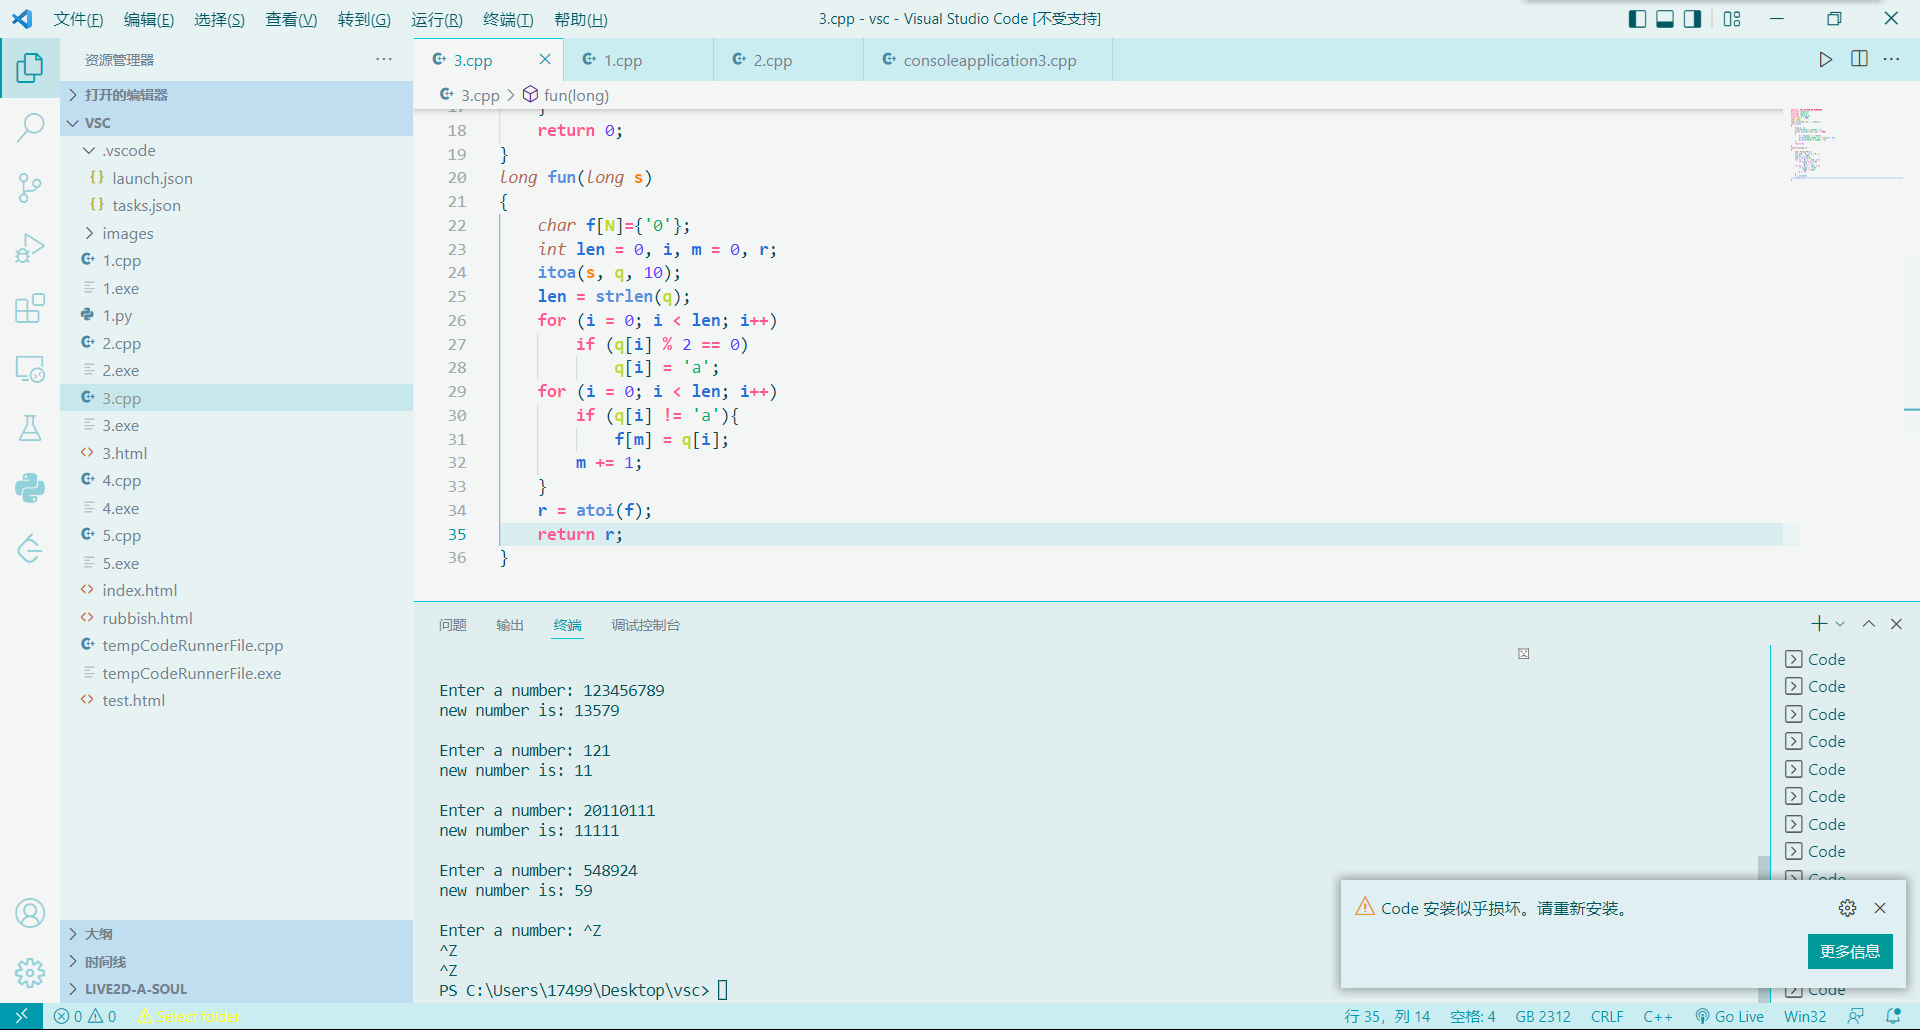
Task: Go to line and column indicator
Action: 1387,1016
